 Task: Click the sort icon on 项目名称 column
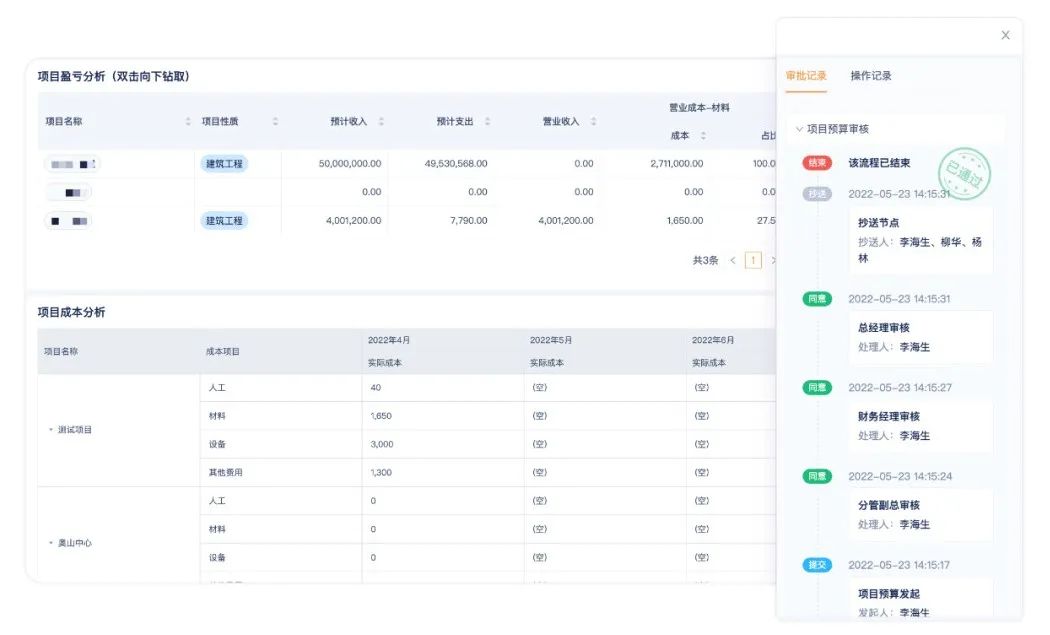pyautogui.click(x=188, y=121)
